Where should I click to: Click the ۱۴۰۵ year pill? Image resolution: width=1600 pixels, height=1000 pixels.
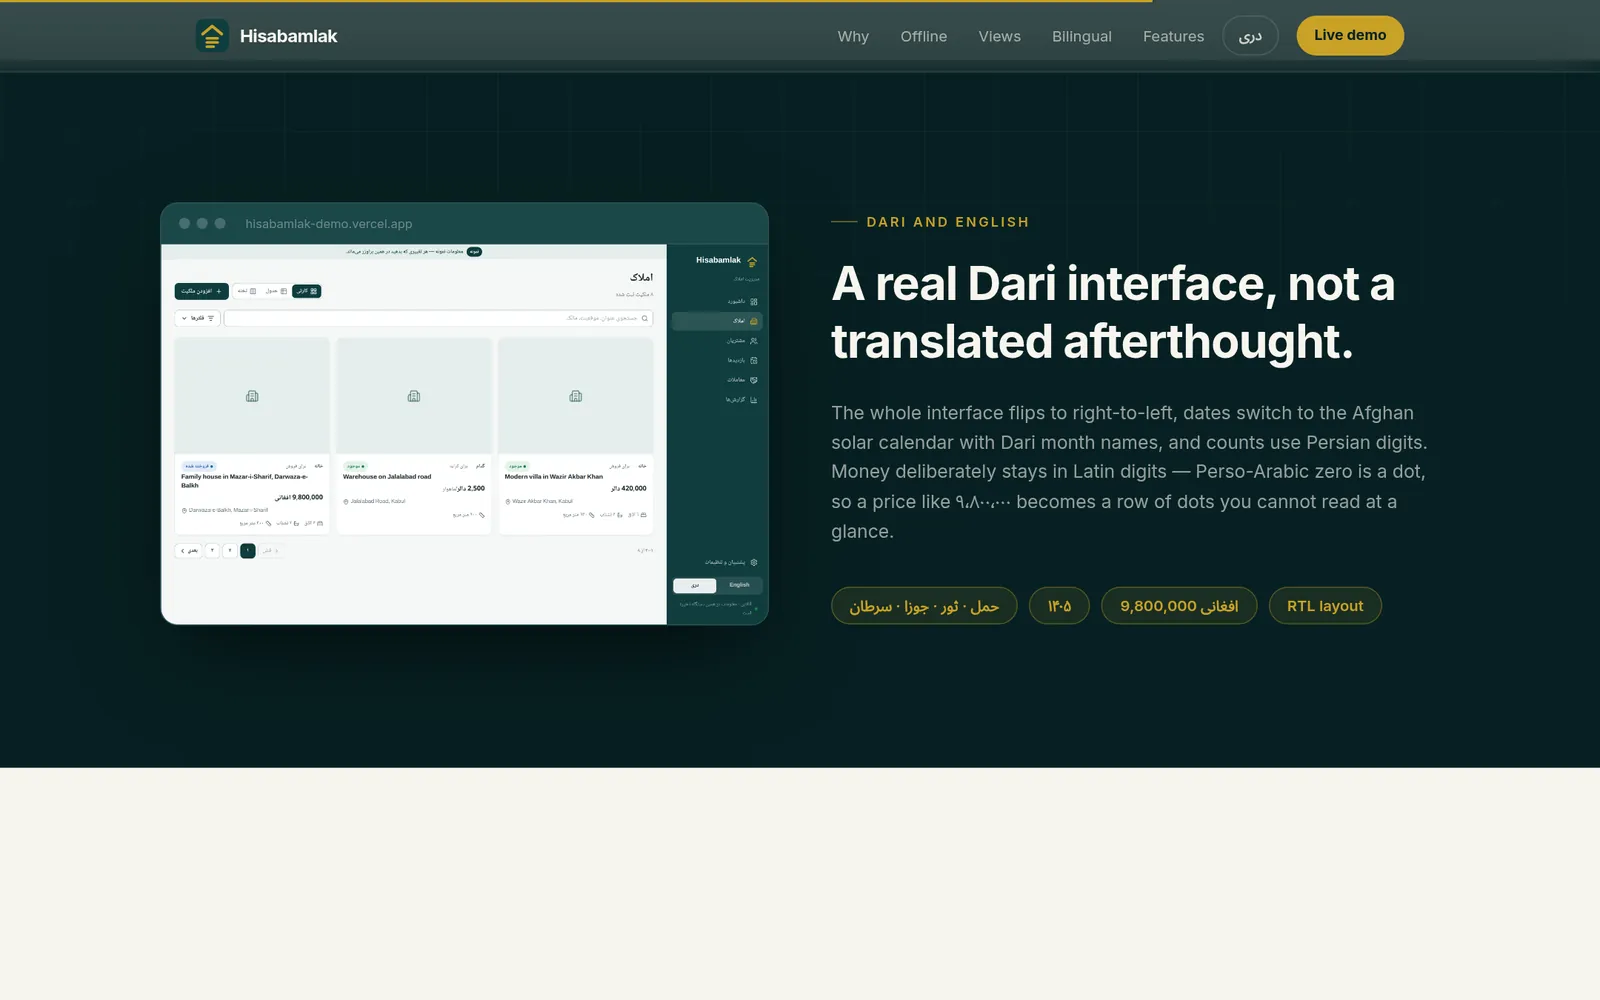tap(1060, 606)
